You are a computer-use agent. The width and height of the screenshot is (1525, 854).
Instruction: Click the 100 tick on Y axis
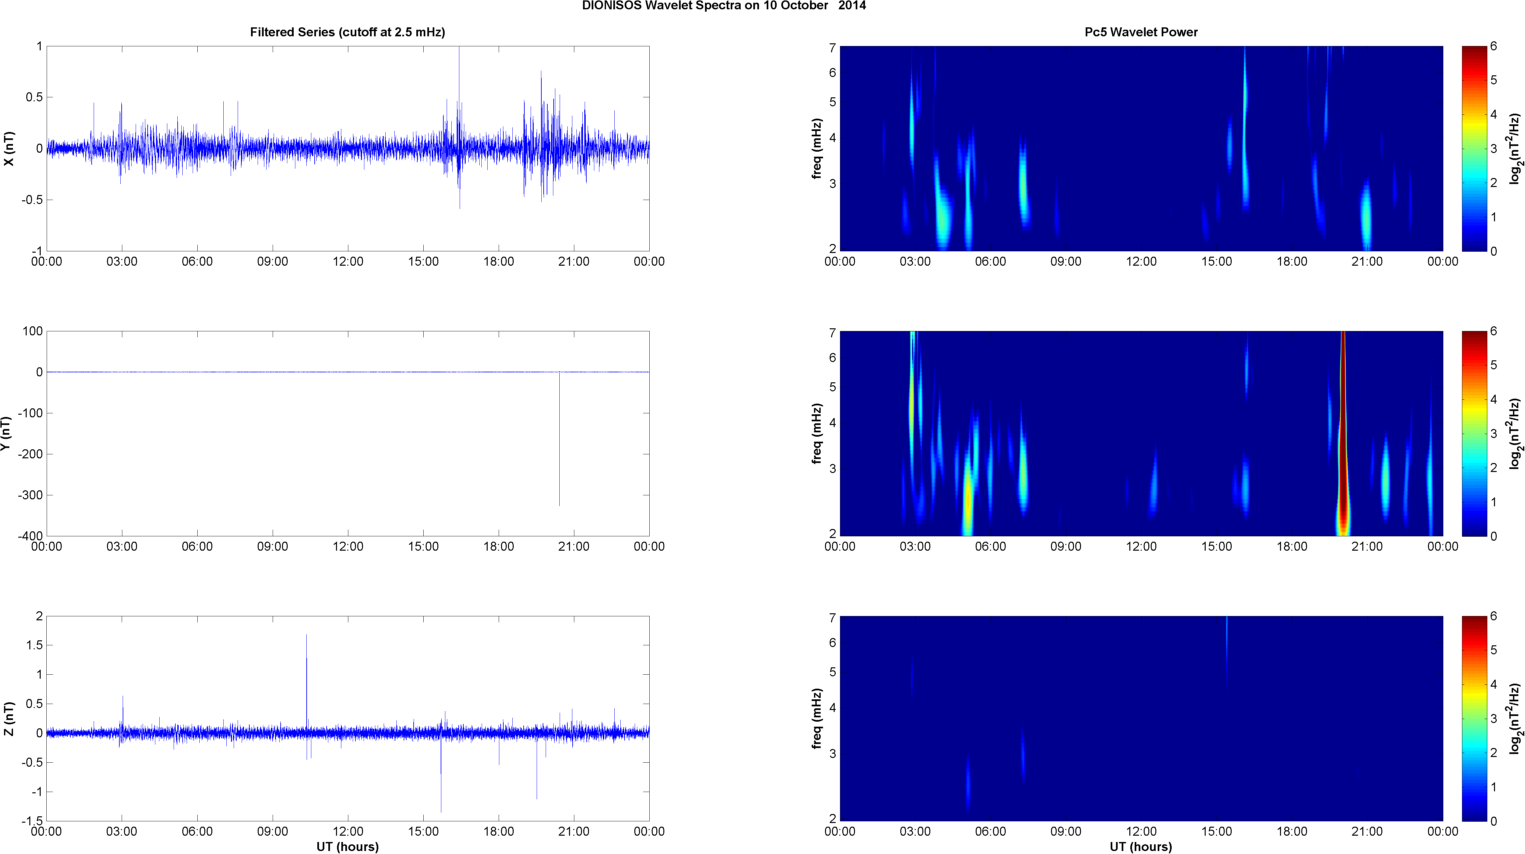tap(33, 331)
